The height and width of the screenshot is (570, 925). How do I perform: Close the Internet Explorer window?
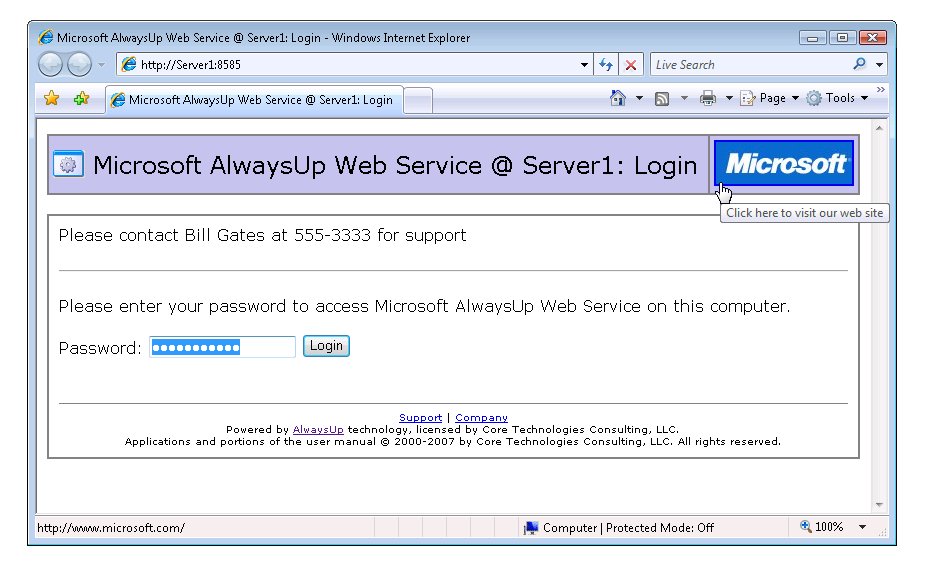872,38
